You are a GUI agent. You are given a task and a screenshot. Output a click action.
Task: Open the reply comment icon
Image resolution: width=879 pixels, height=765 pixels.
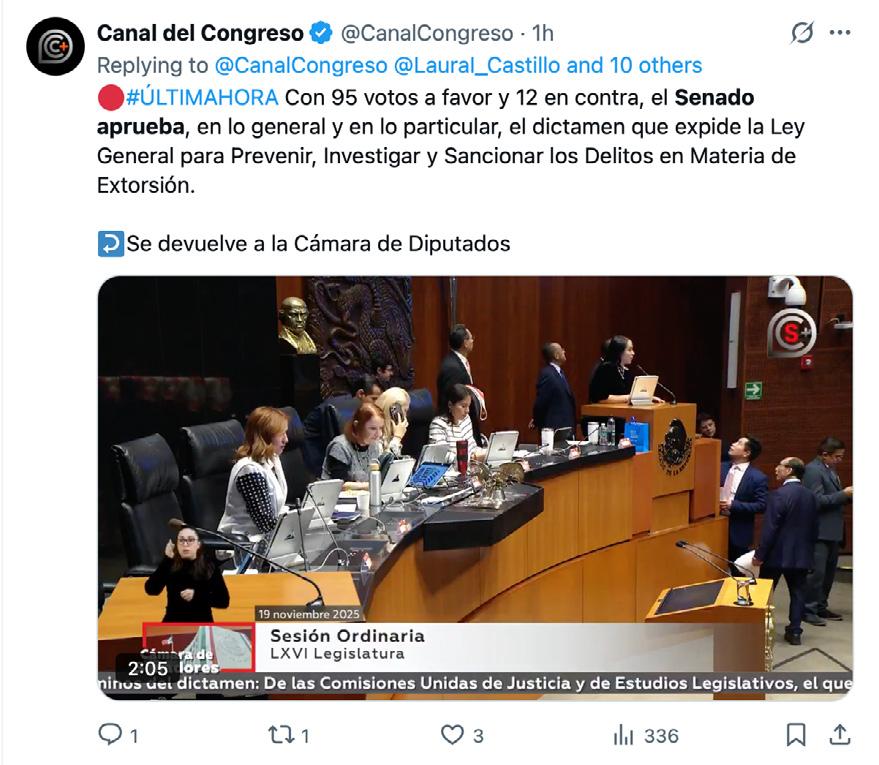[x=110, y=734]
